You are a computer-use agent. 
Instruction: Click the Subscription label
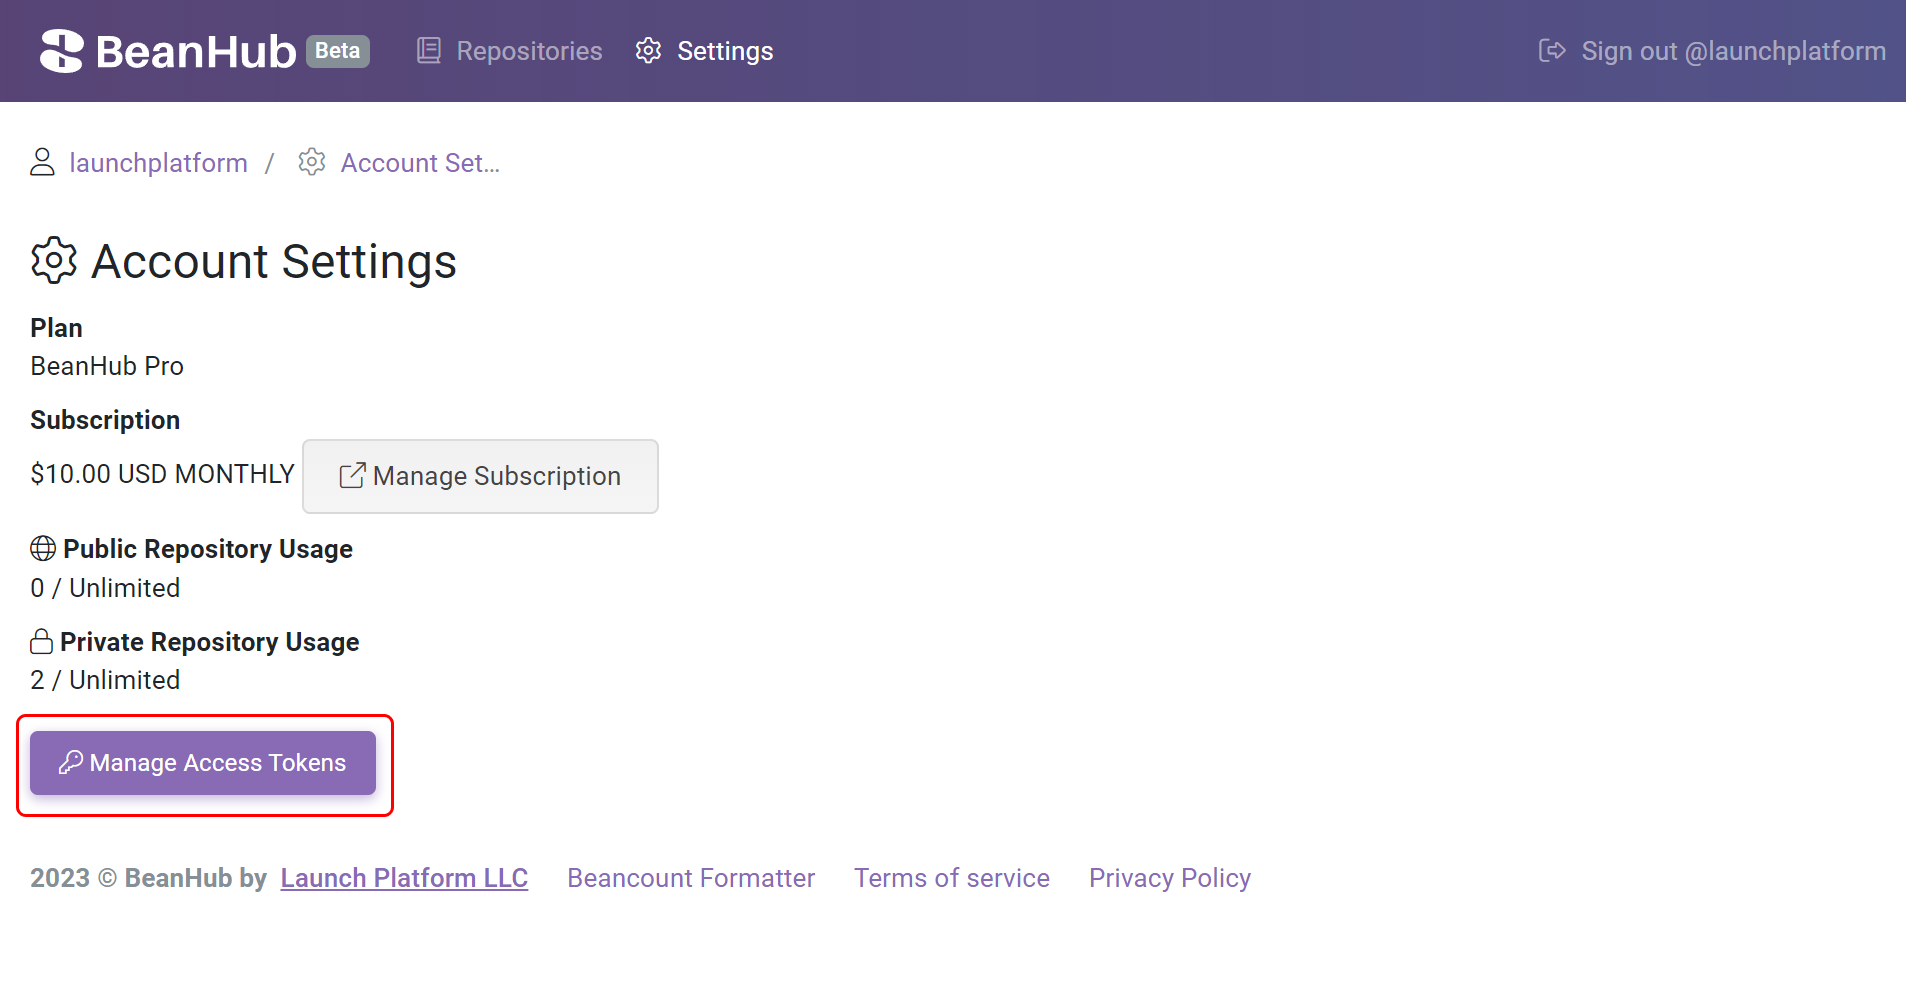click(105, 420)
